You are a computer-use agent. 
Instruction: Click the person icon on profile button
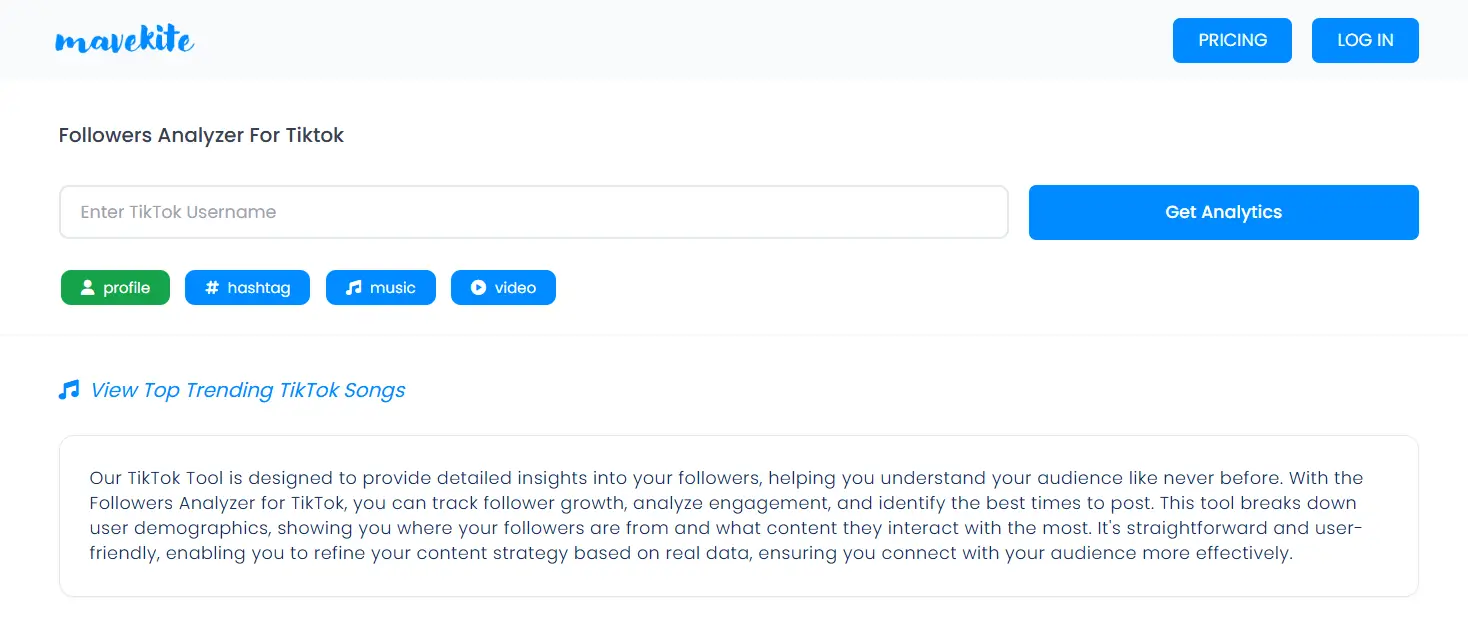[x=87, y=287]
